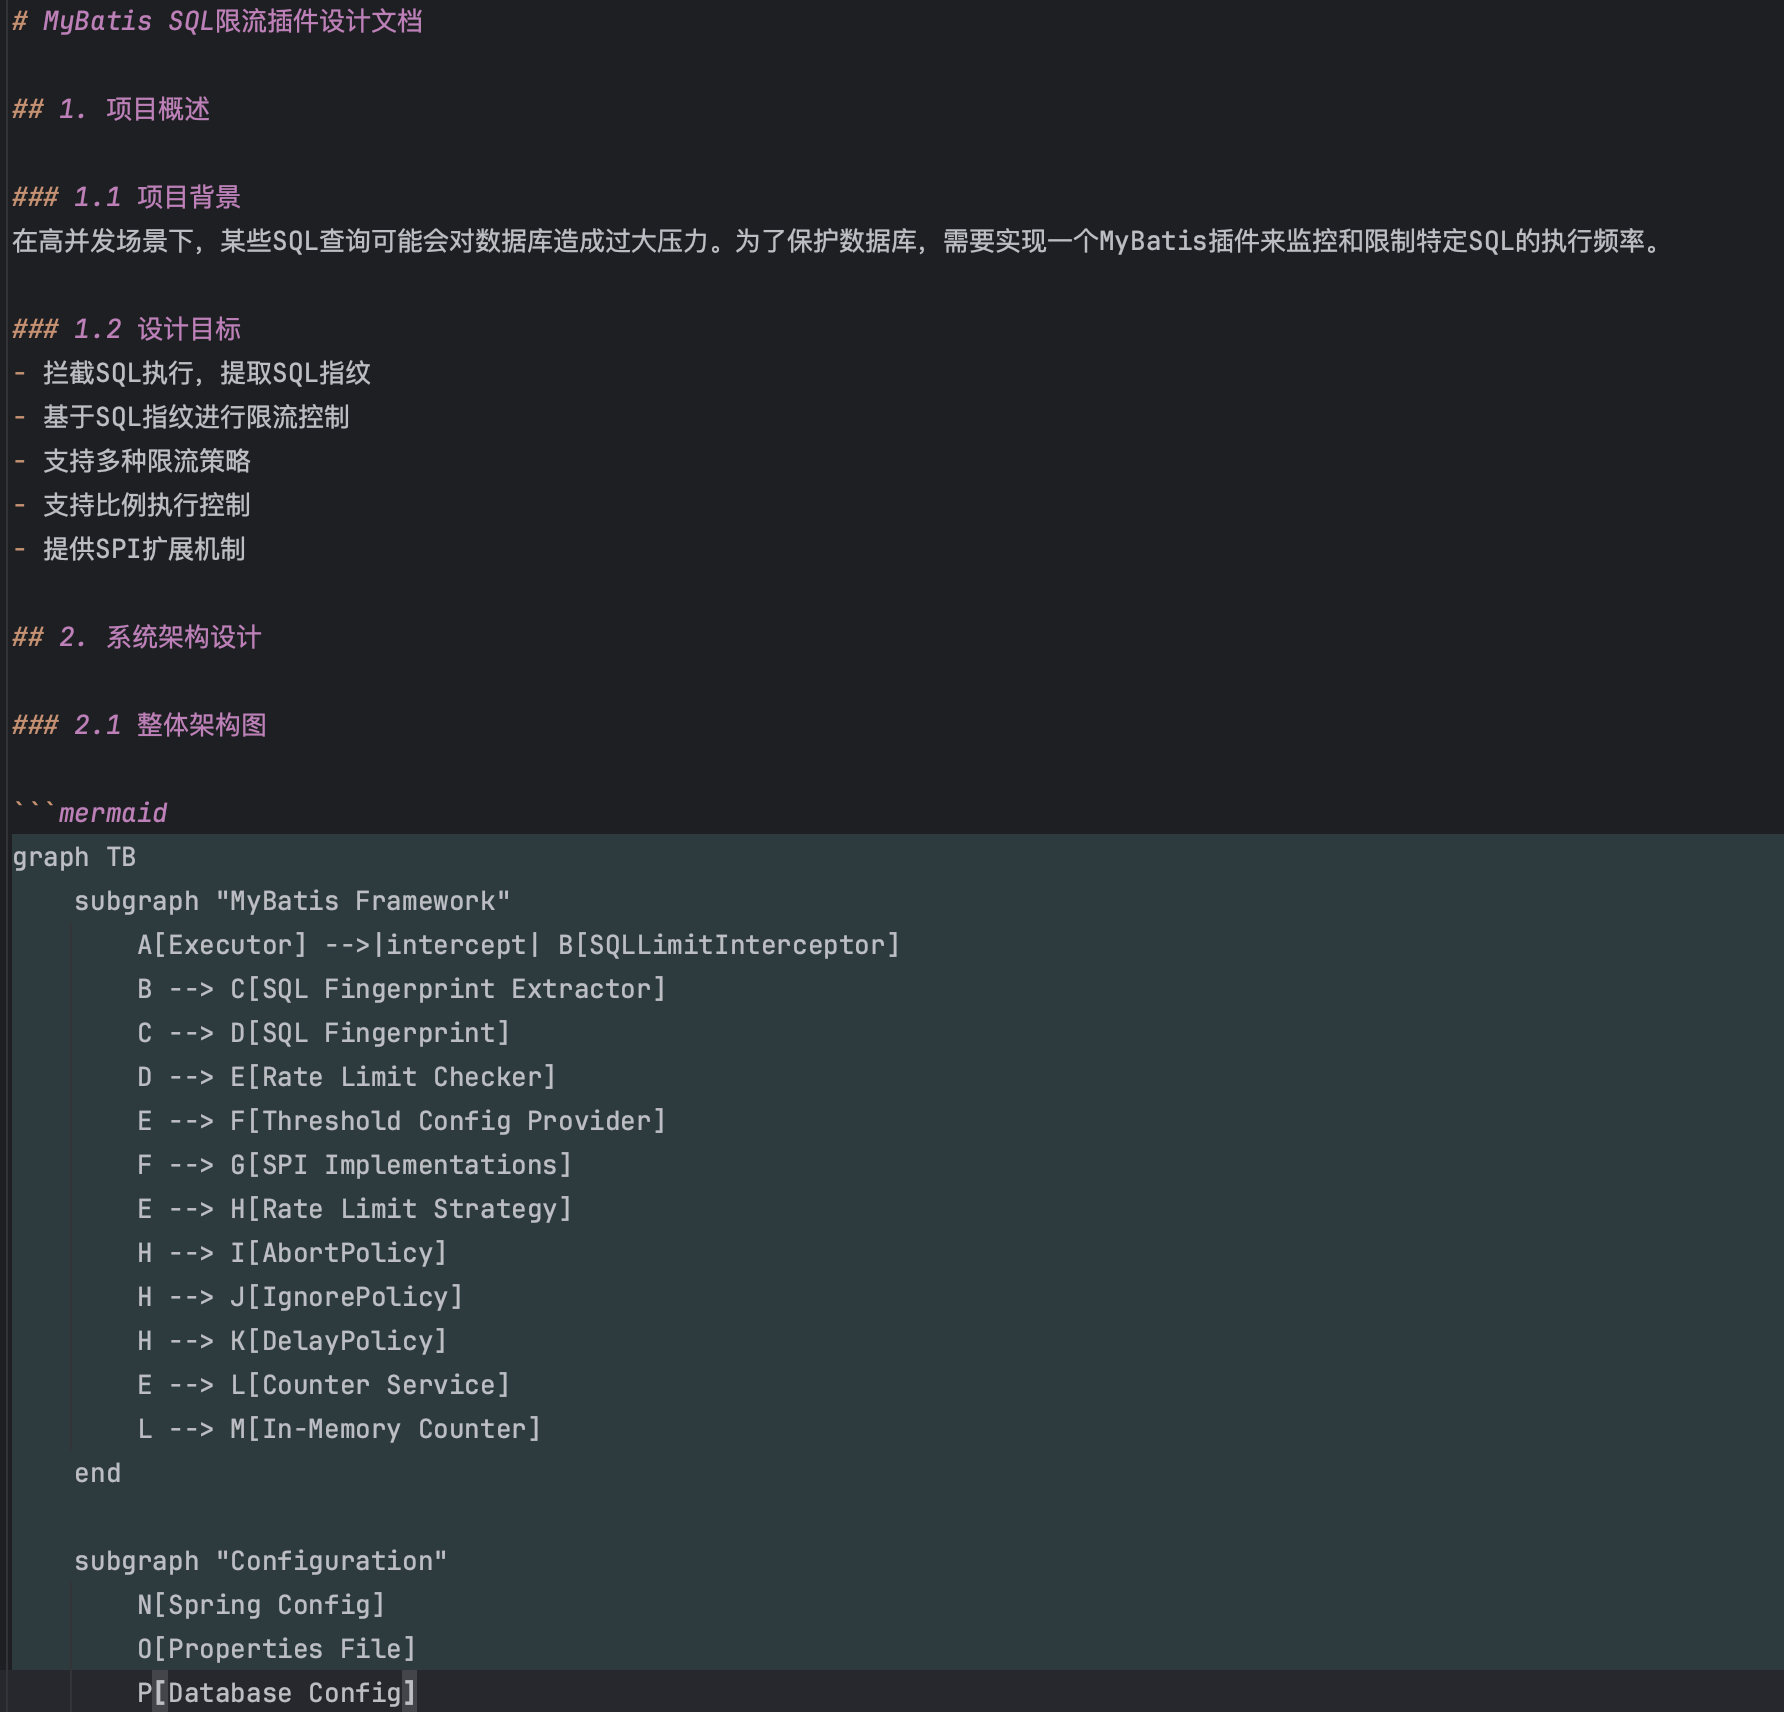Image resolution: width=1784 pixels, height=1712 pixels.
Task: Click the subgraph "MyBatis Framework" line
Action: pyautogui.click(x=292, y=901)
